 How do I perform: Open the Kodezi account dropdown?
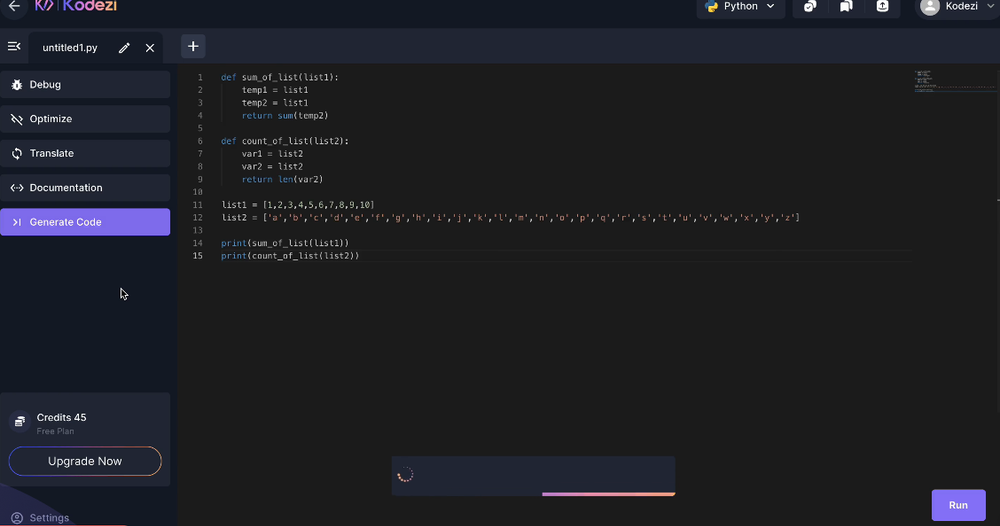pos(957,6)
